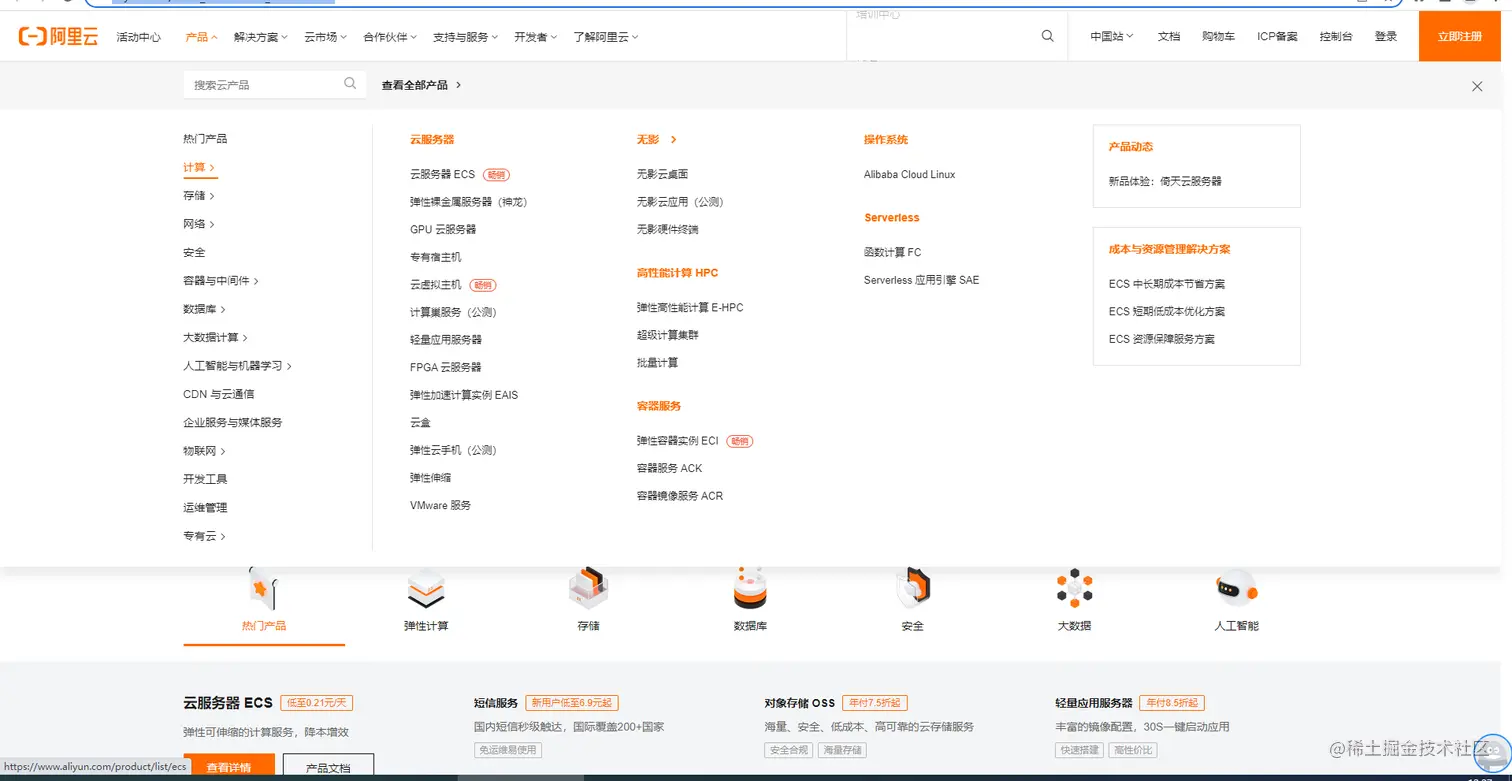This screenshot has width=1512, height=781.
Task: Expand the 了解阿里云 navigation dropdown
Action: click(605, 37)
